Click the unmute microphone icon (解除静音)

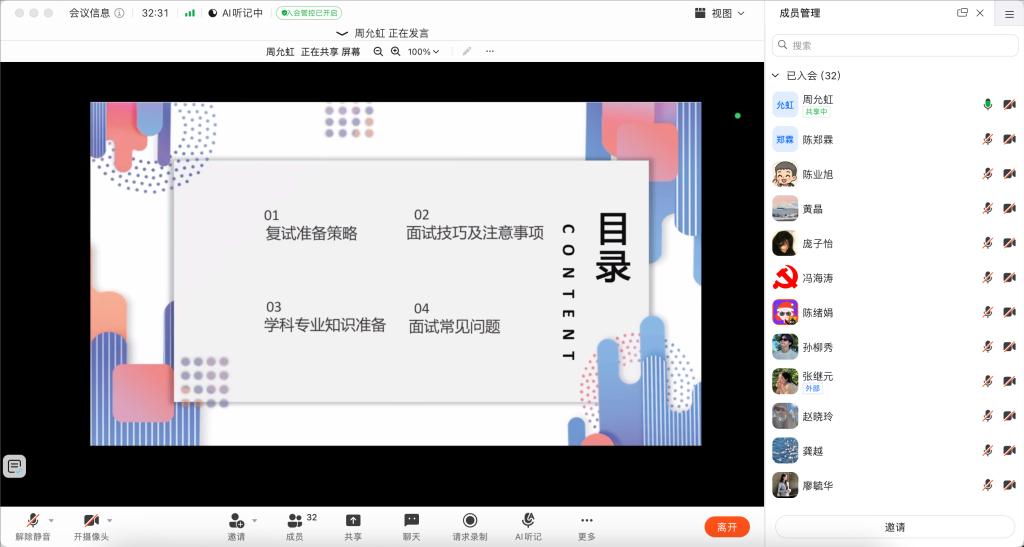click(x=32, y=520)
